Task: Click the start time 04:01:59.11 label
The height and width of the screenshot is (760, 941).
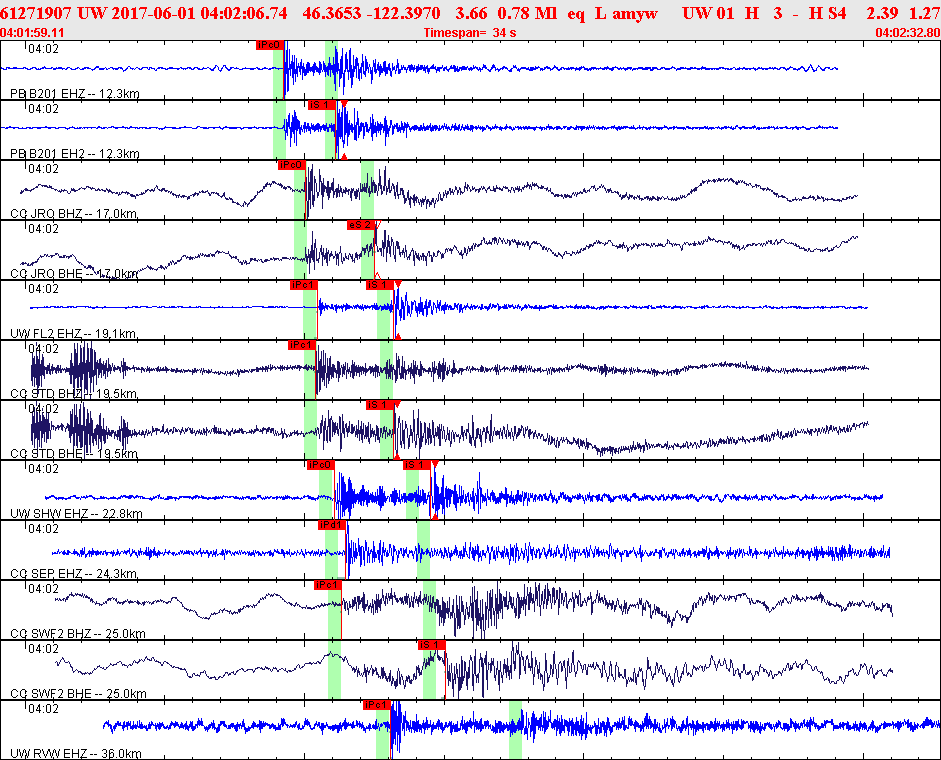Action: [32, 32]
